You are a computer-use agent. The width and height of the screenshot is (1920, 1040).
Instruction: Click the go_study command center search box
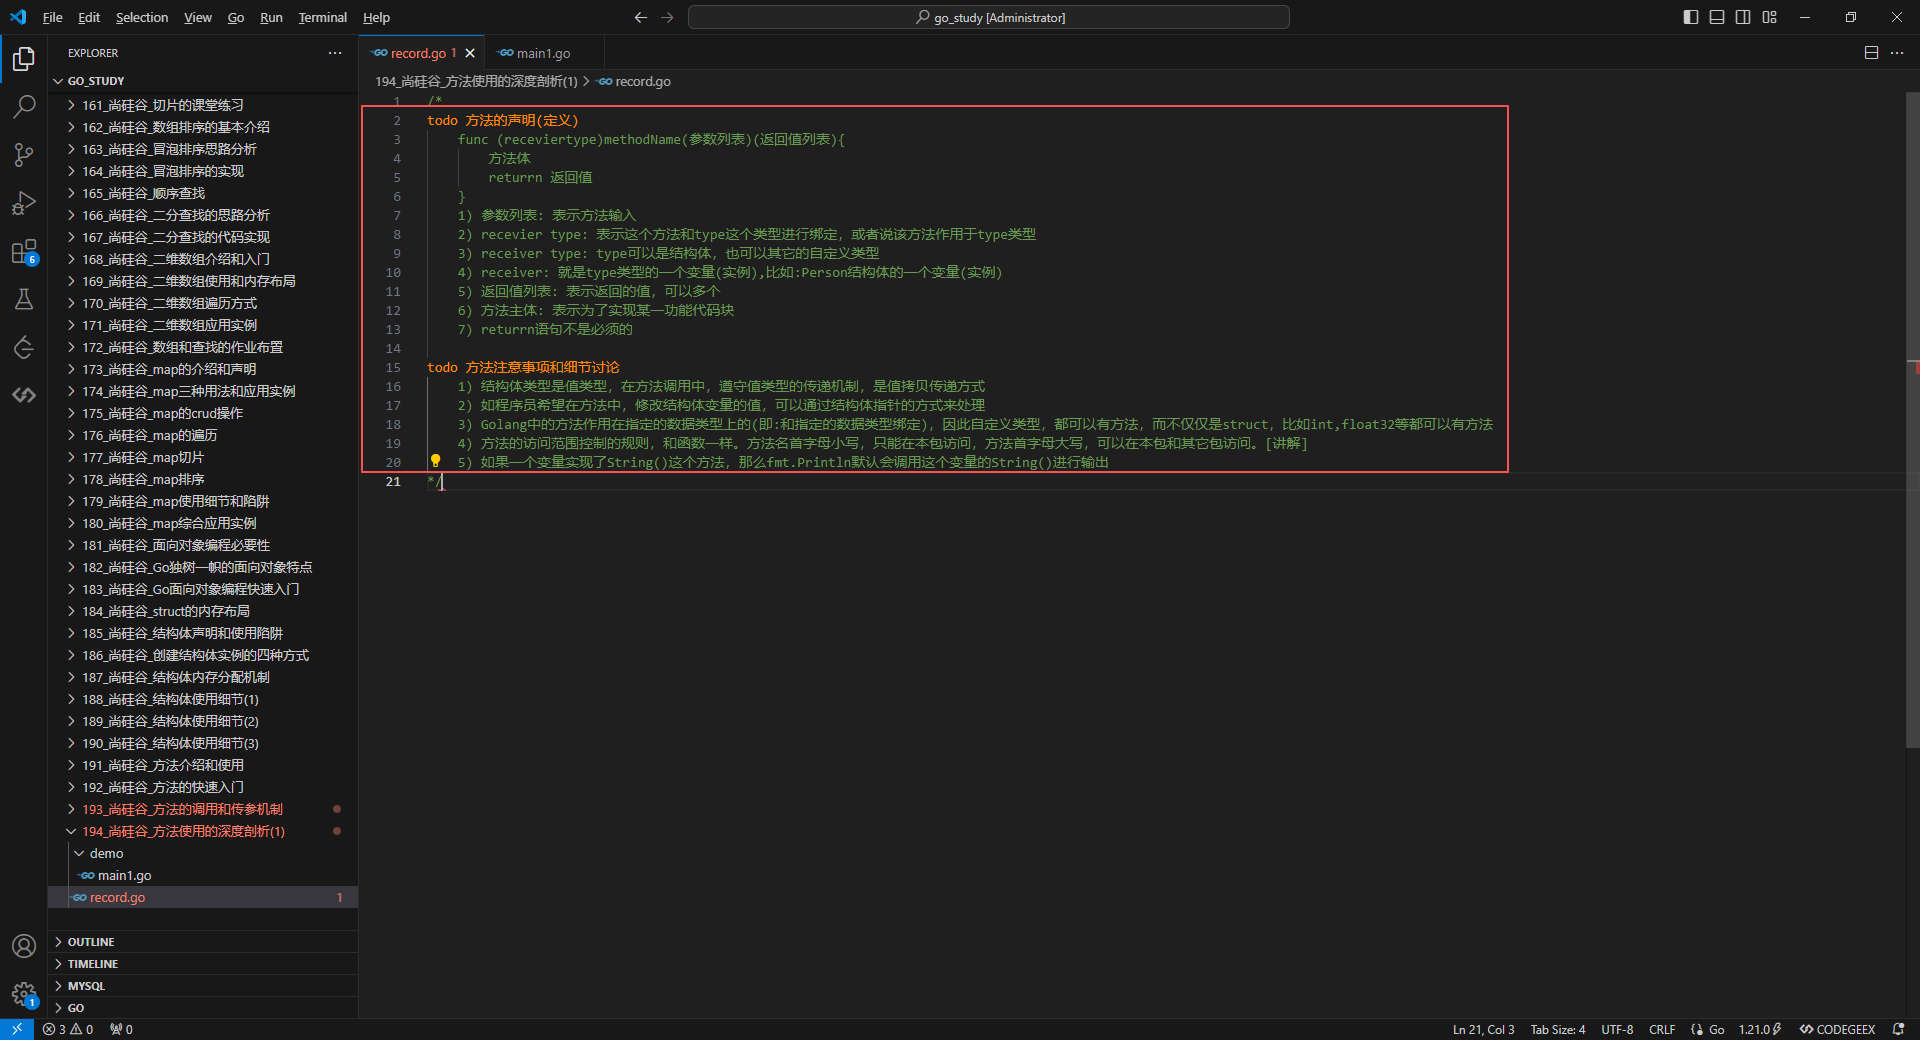click(989, 17)
